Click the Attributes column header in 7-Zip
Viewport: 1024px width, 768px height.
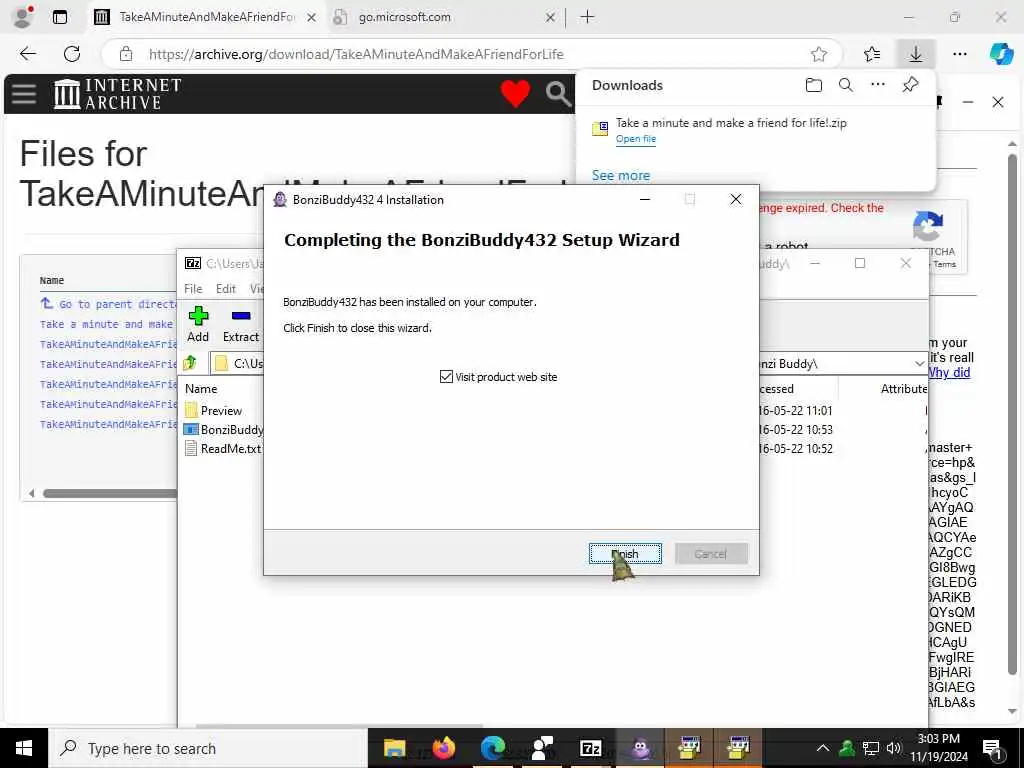pos(904,389)
